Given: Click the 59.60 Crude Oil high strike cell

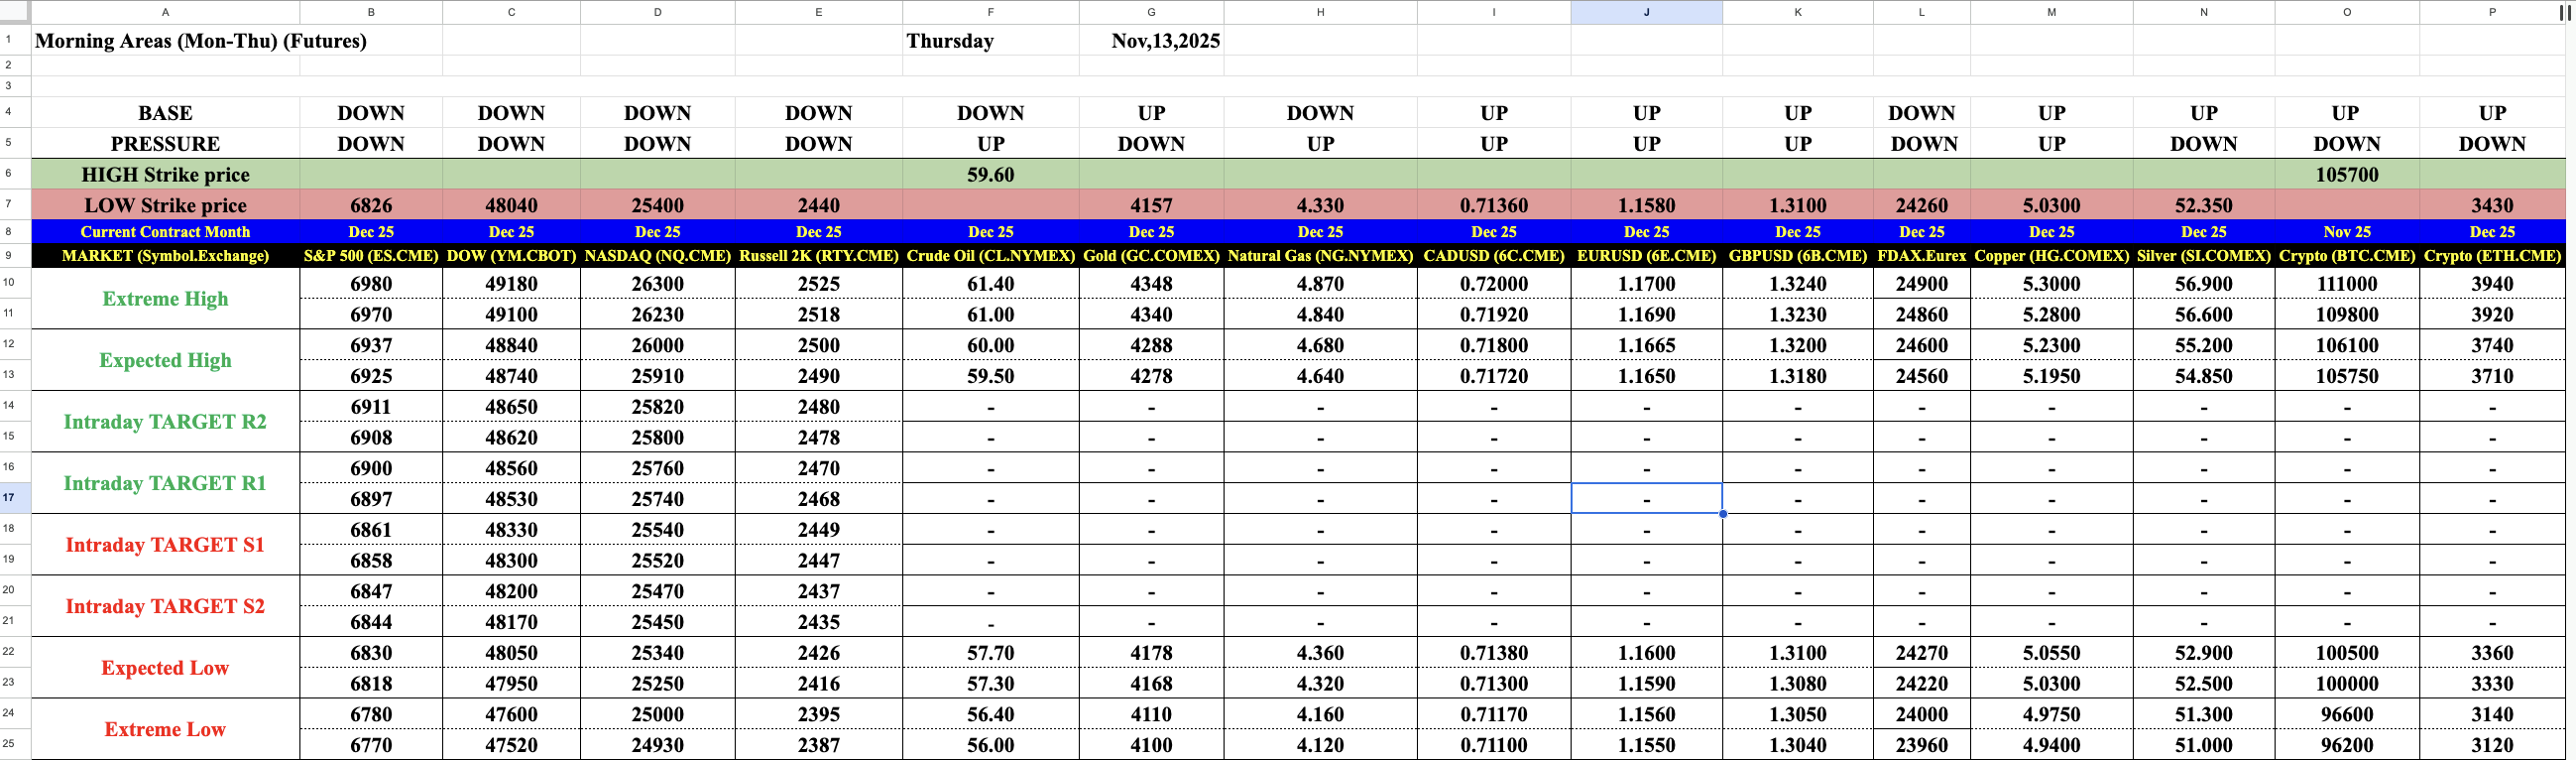Looking at the screenshot, I should tap(990, 174).
